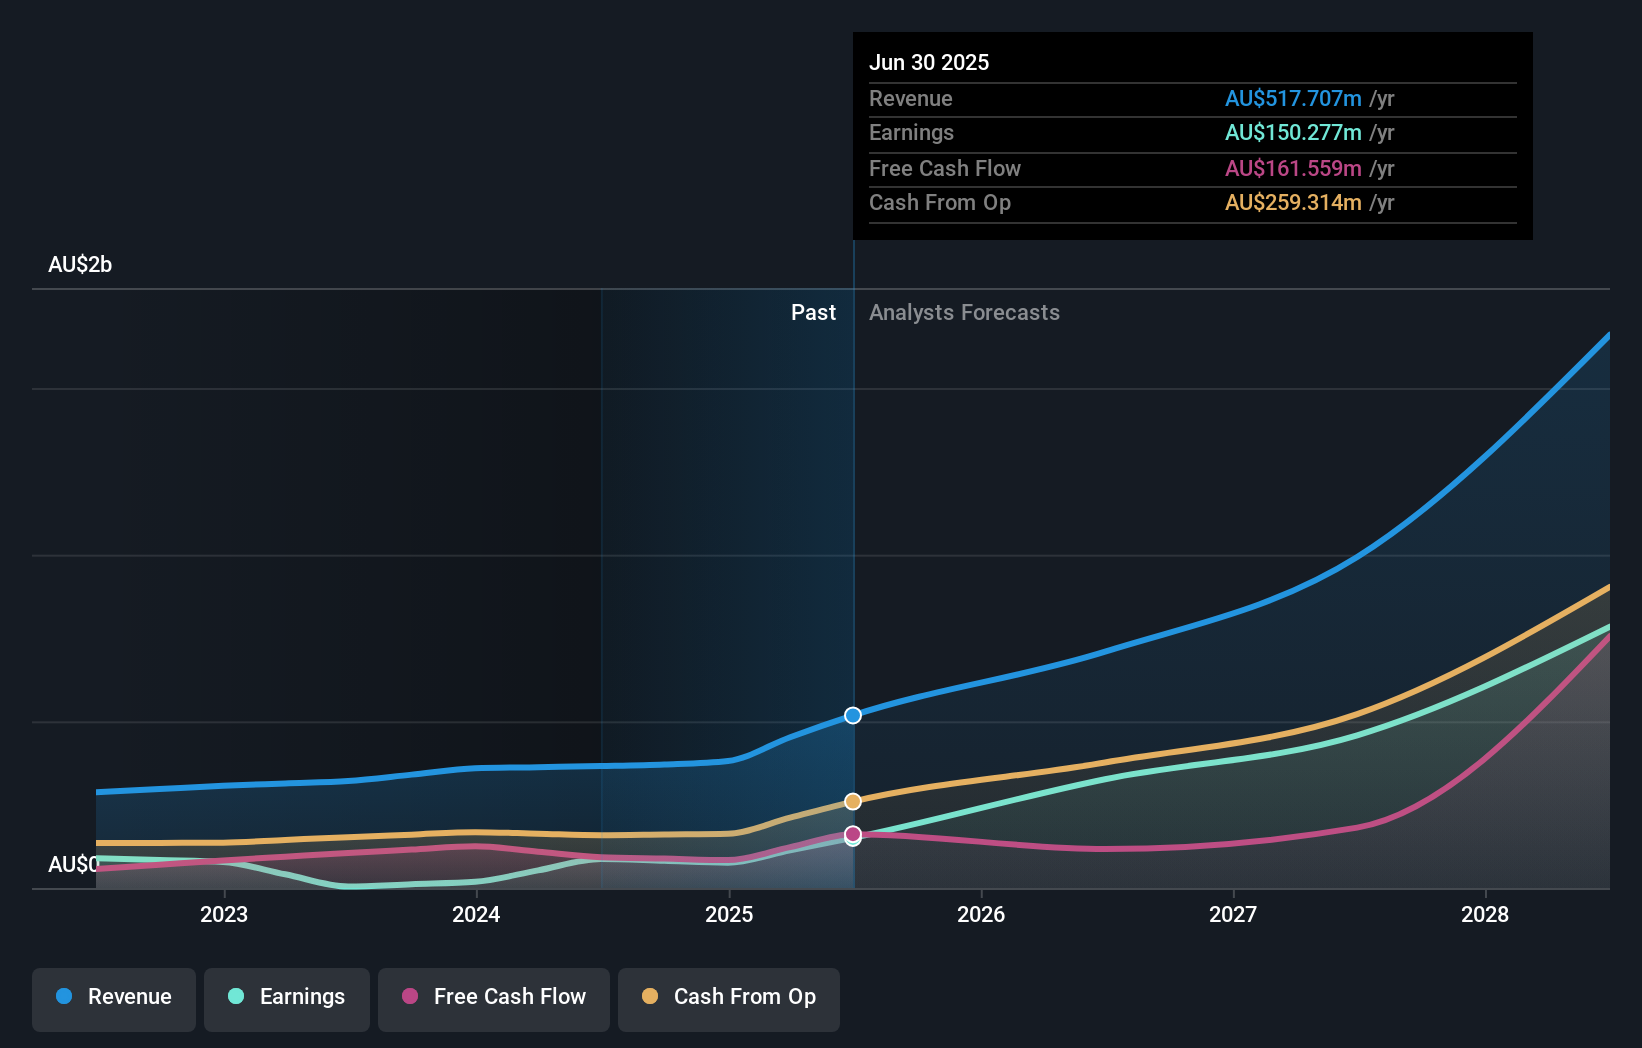Click the teal Earnings legend dot
The height and width of the screenshot is (1048, 1642).
coord(235,997)
